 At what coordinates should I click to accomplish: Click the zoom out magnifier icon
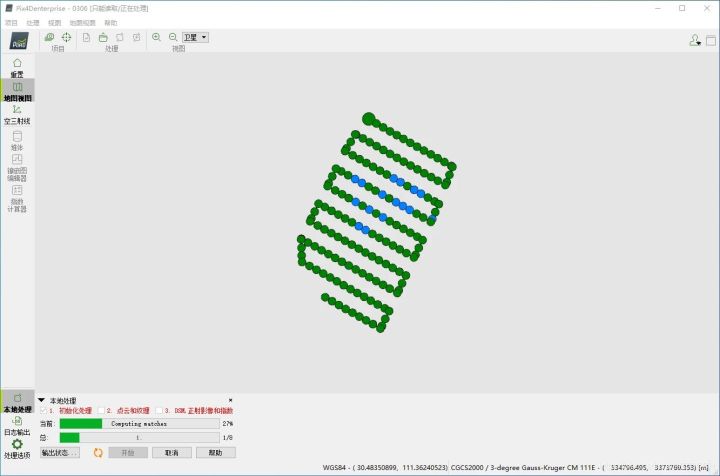[173, 37]
